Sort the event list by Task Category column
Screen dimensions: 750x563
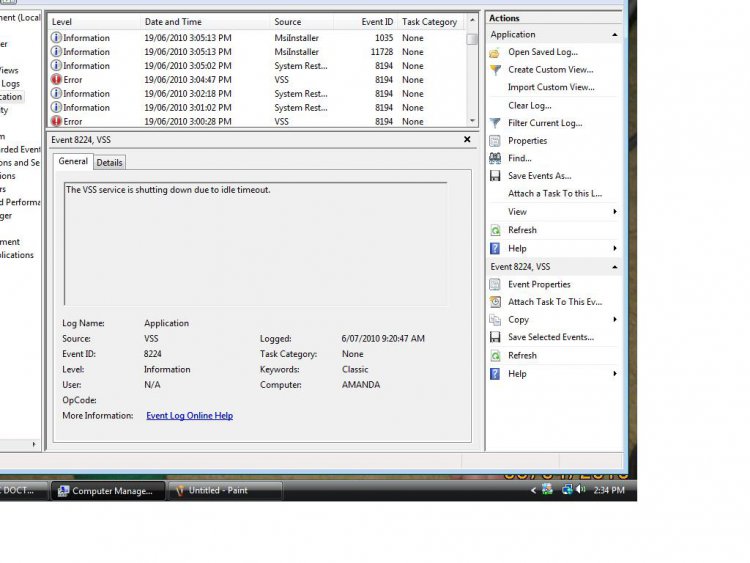[430, 22]
